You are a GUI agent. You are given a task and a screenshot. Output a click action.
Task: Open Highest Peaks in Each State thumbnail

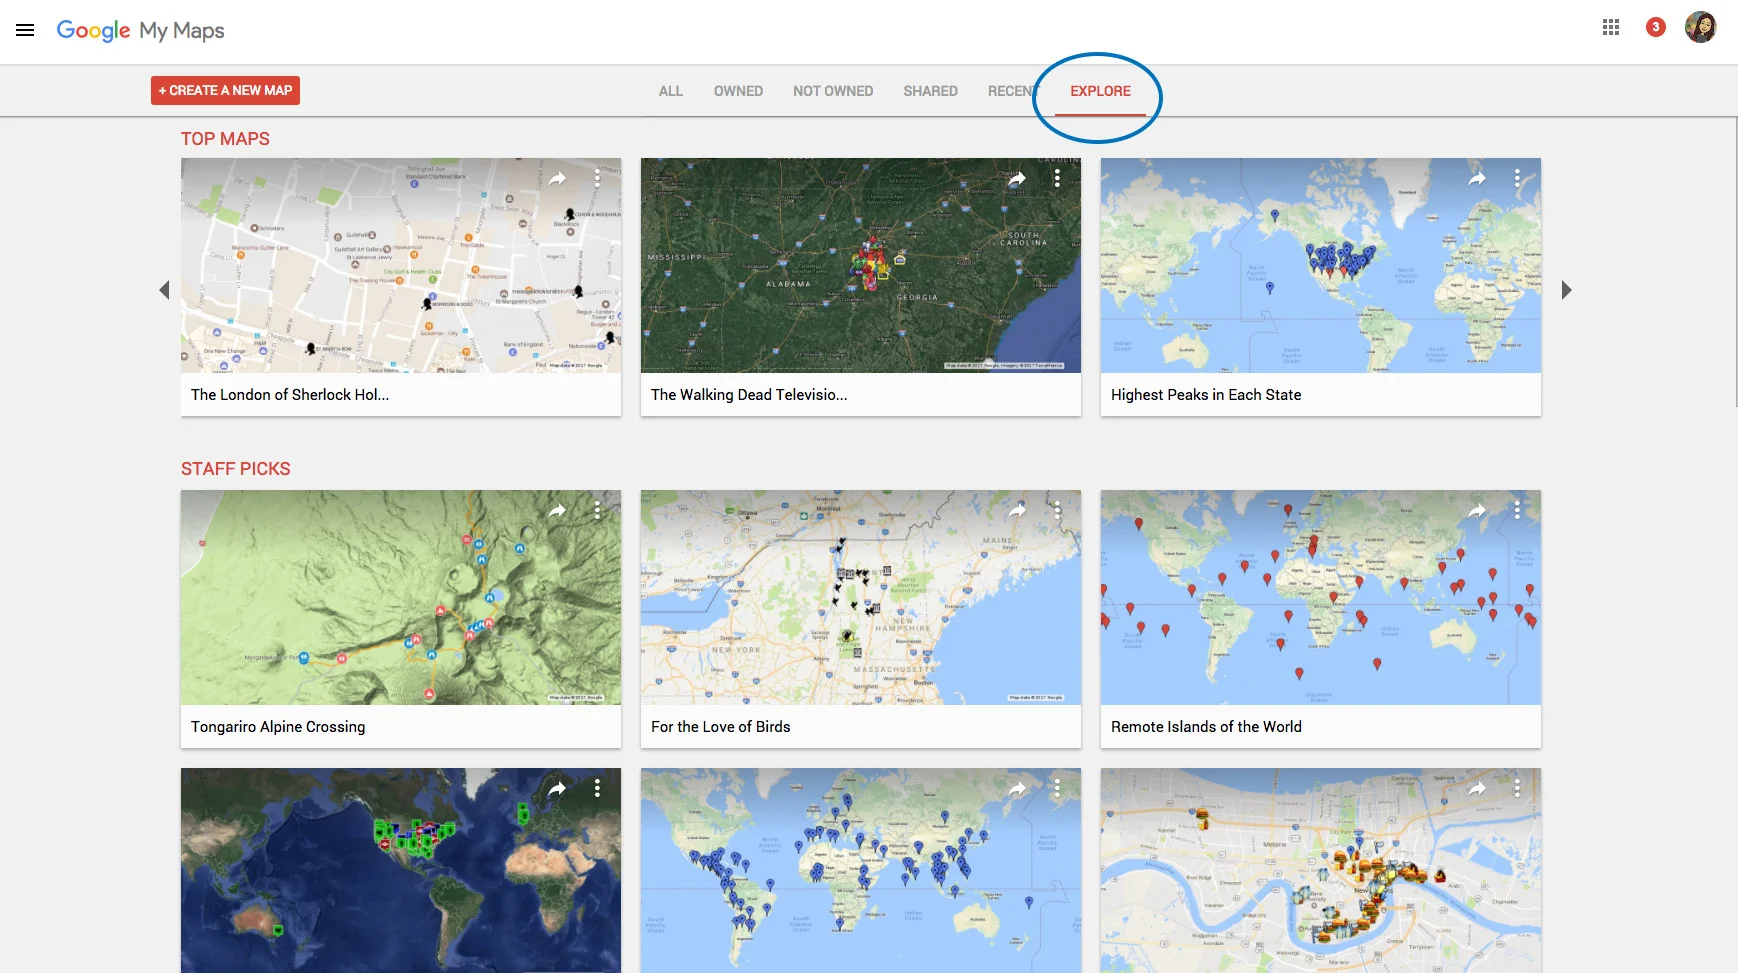click(1321, 266)
